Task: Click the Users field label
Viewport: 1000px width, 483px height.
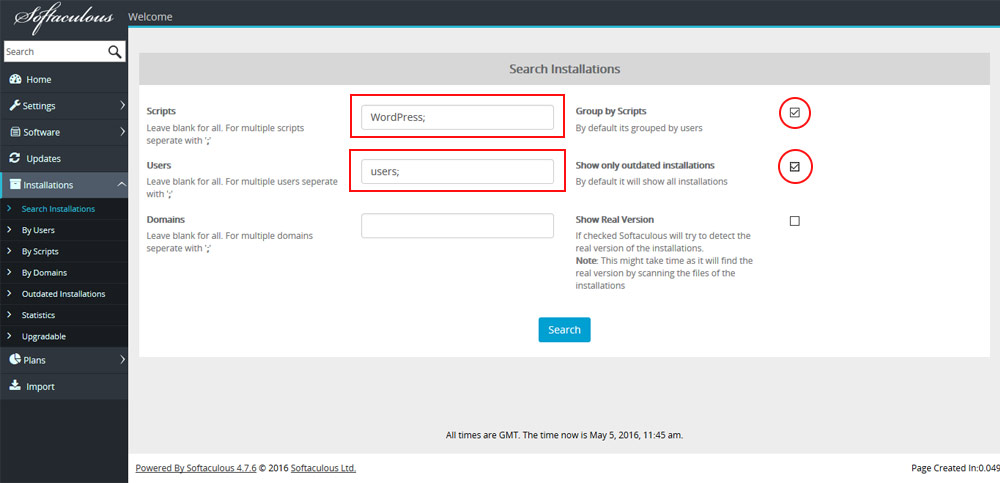Action: [x=158, y=165]
